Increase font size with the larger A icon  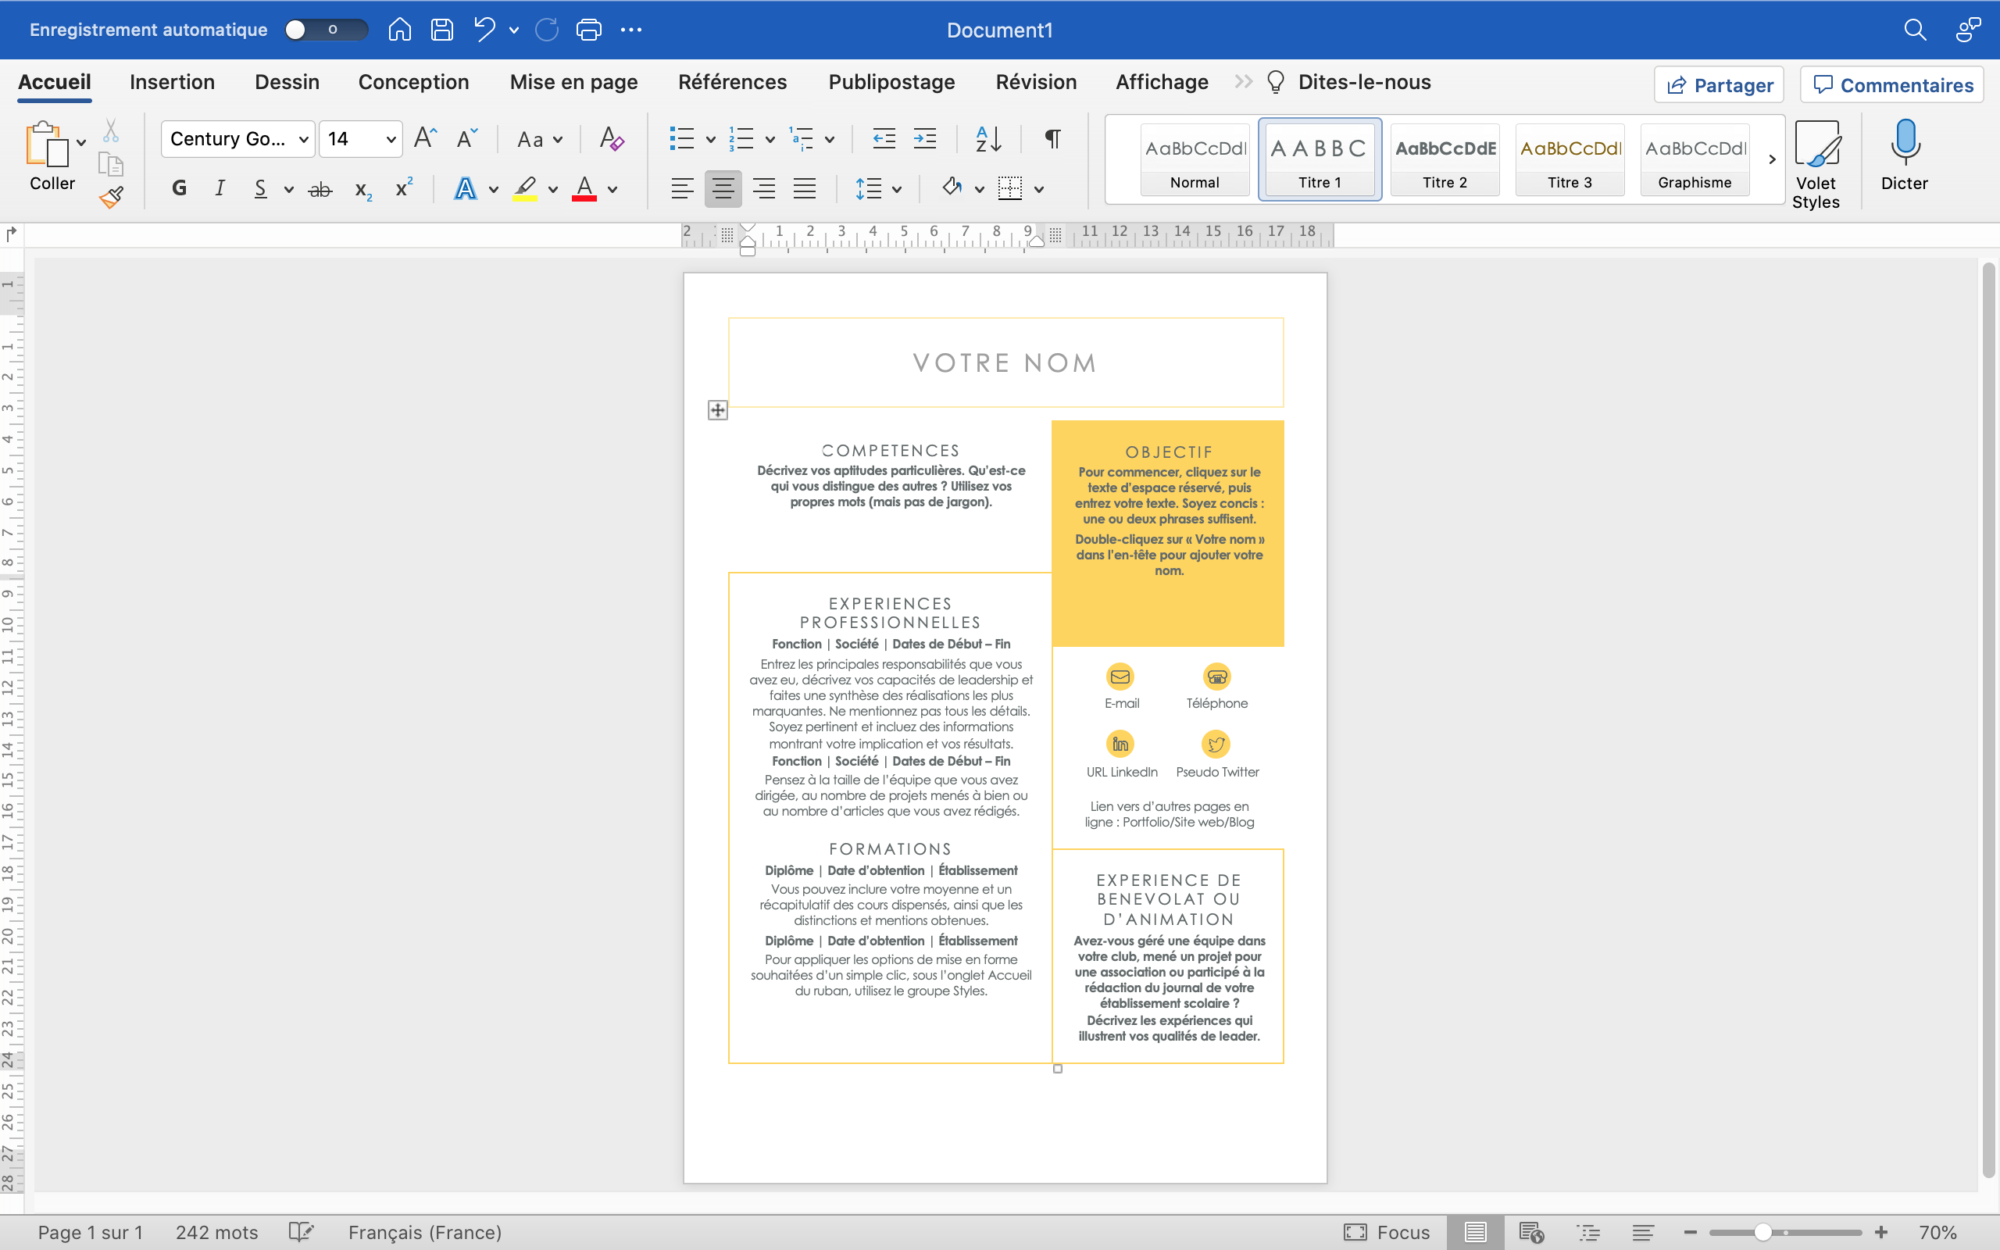[425, 138]
